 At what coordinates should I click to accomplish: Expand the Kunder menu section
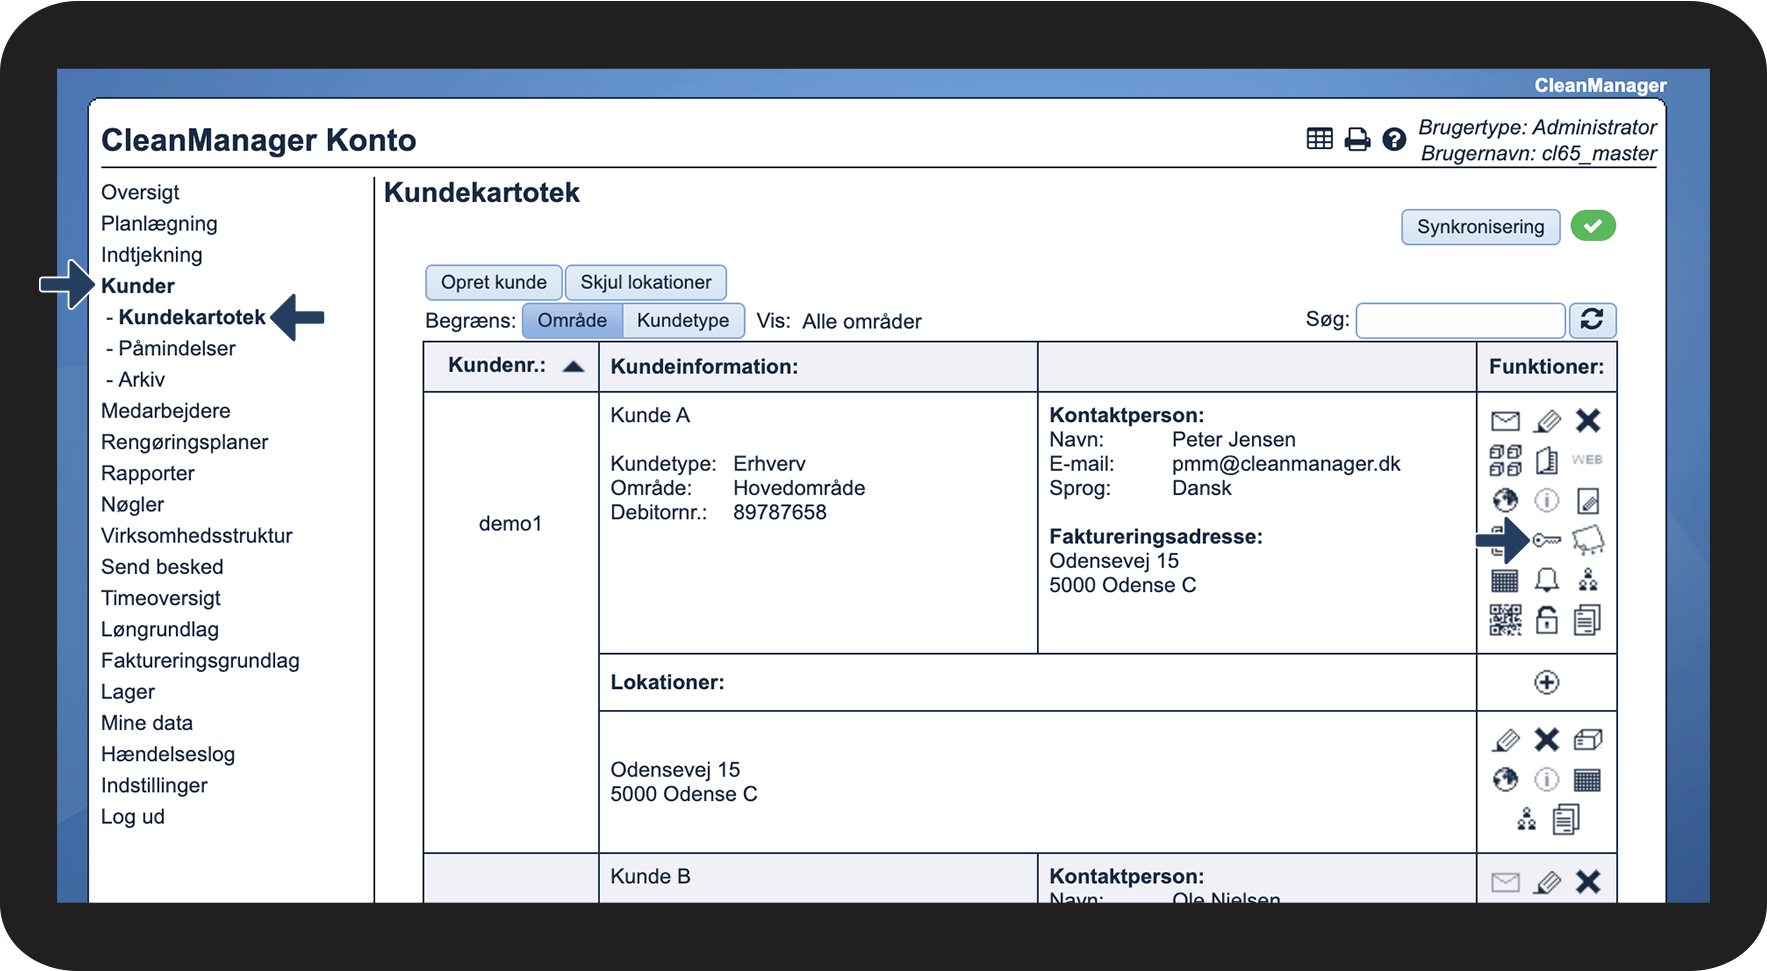click(x=138, y=286)
